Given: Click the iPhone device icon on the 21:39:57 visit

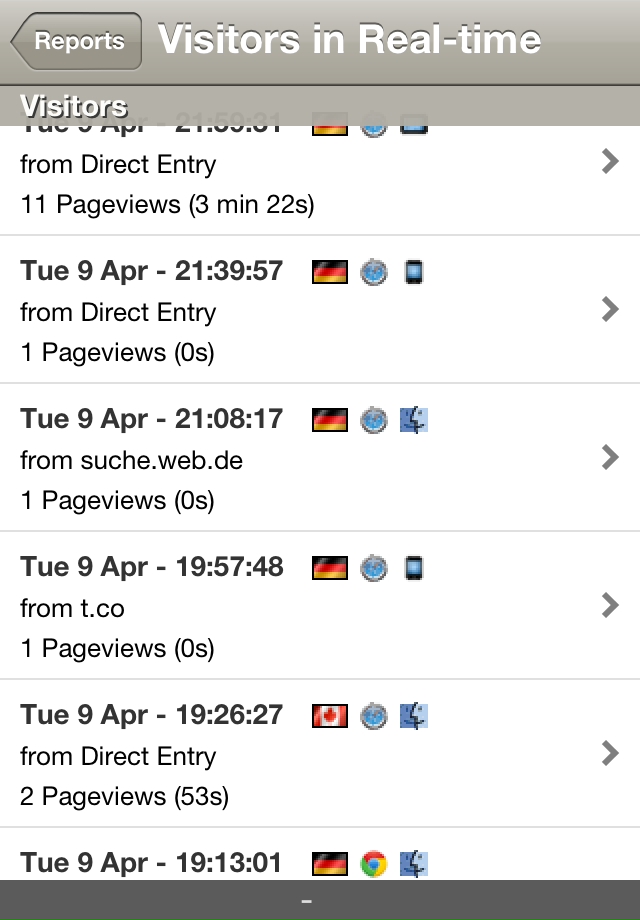Looking at the screenshot, I should (x=414, y=272).
